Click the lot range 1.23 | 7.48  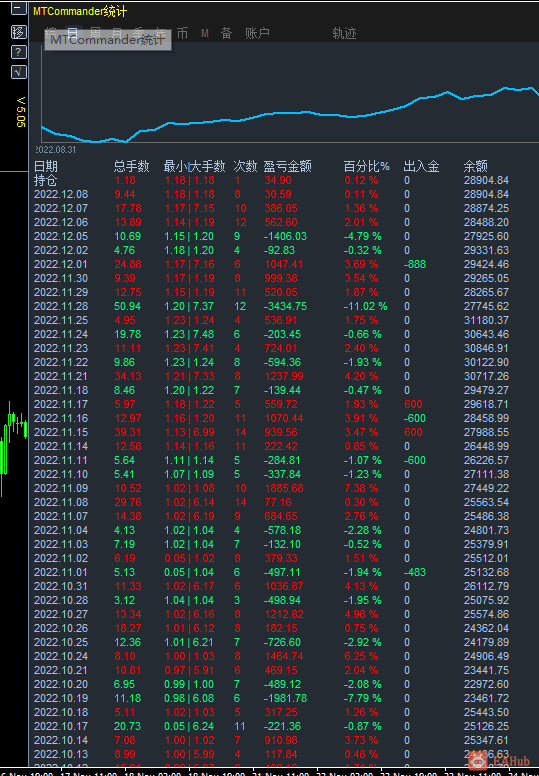tap(189, 334)
